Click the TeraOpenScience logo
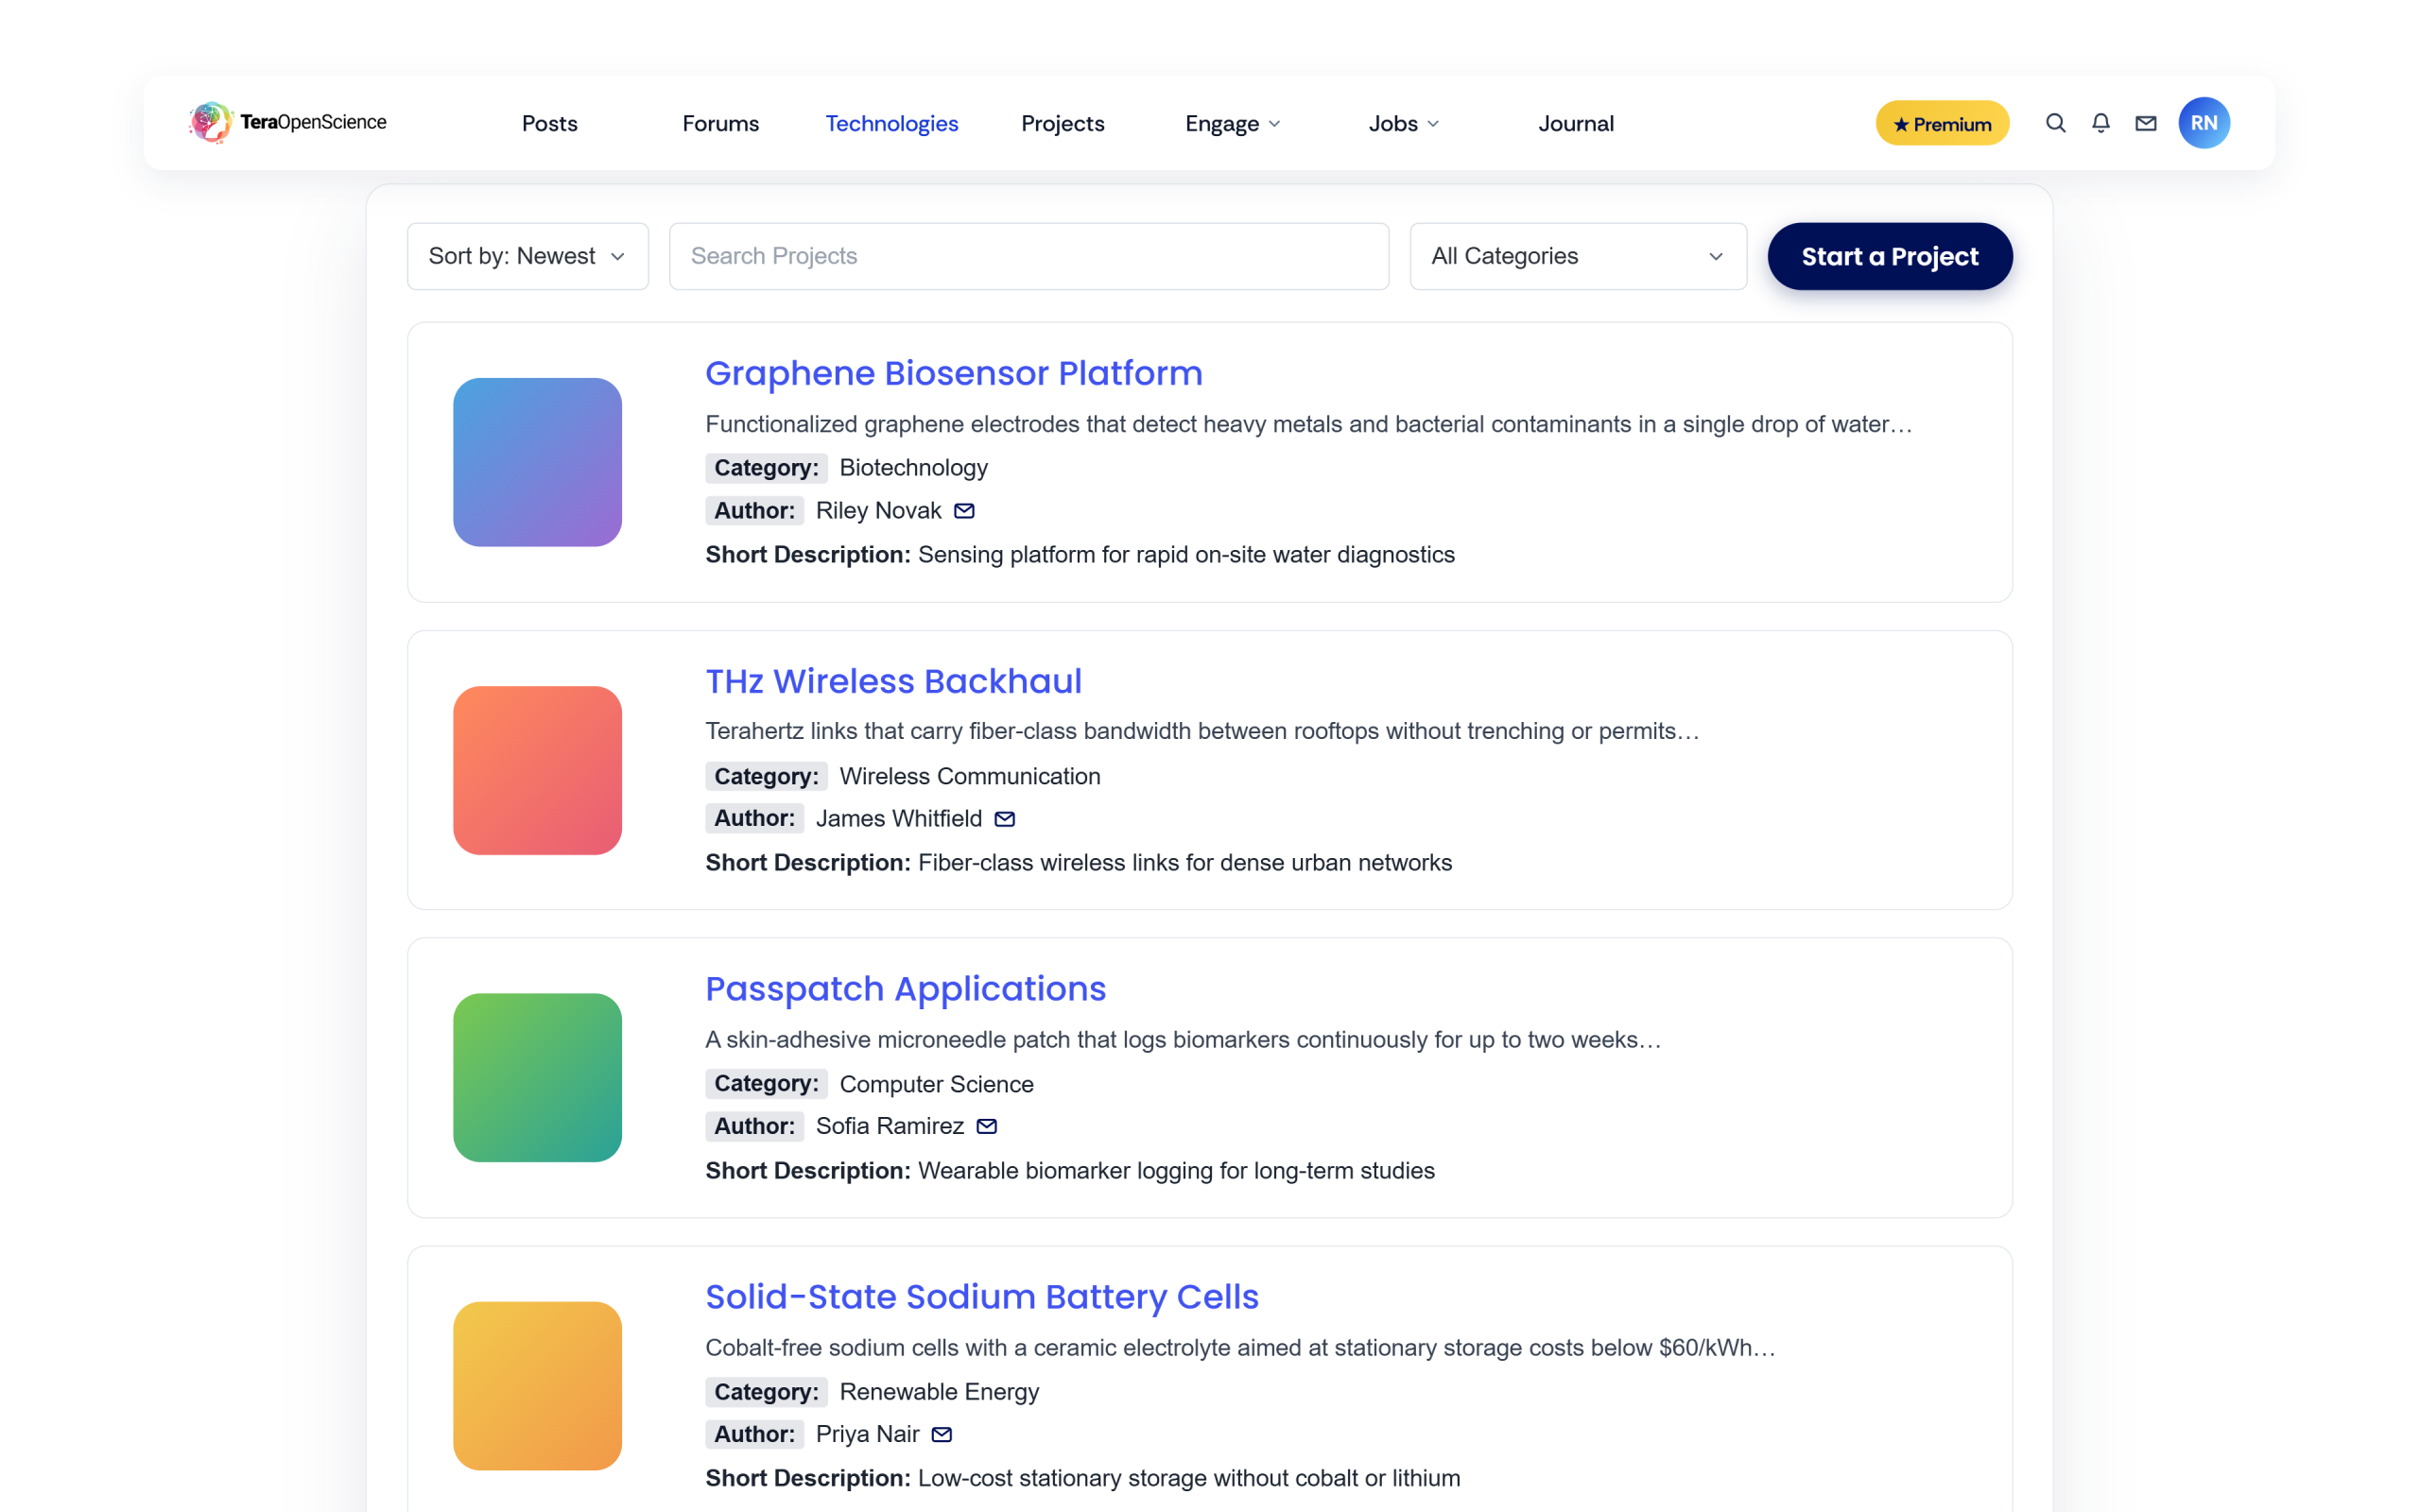 287,122
